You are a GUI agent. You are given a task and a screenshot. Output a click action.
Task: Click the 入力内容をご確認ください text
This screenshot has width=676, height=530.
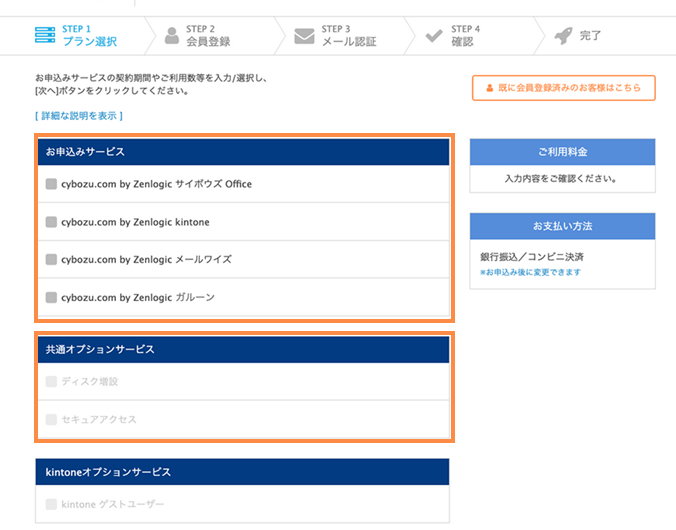point(560,179)
